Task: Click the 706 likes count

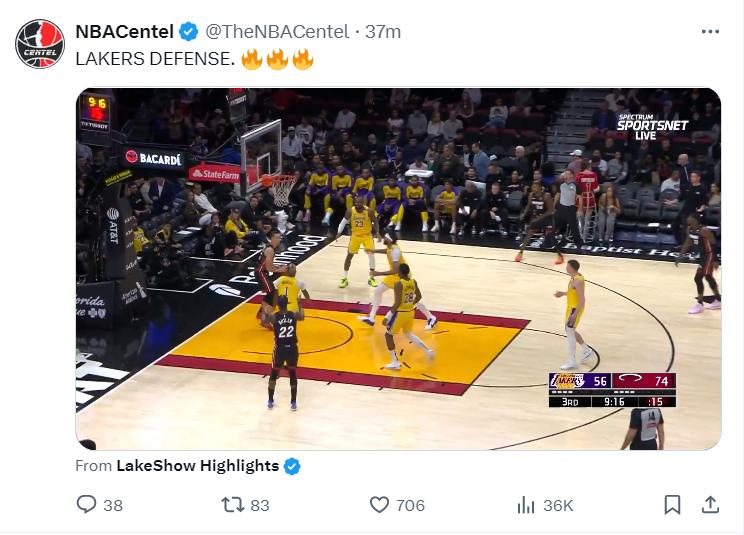Action: (x=410, y=506)
